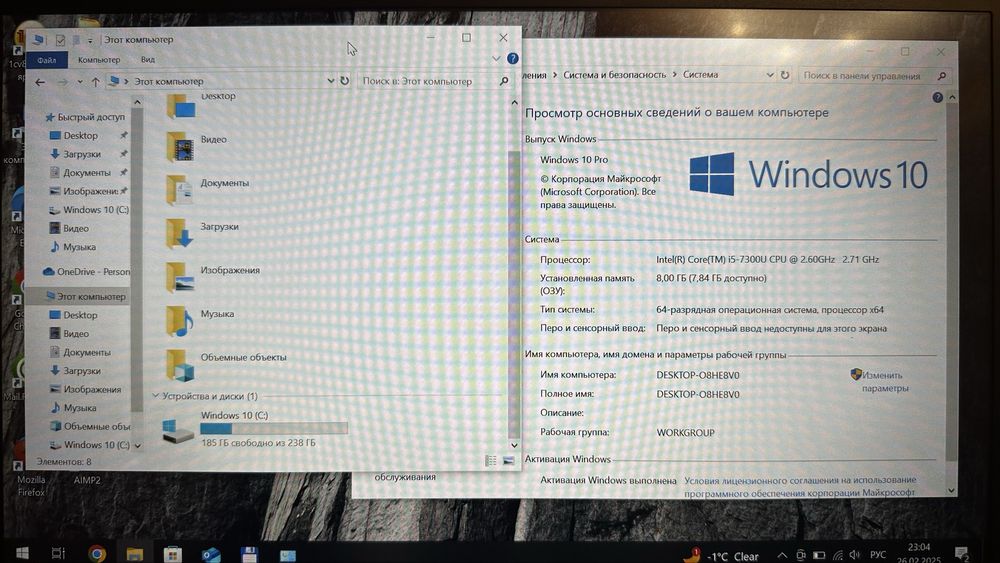Select pinned Документы under Быстрый доступ

80,173
